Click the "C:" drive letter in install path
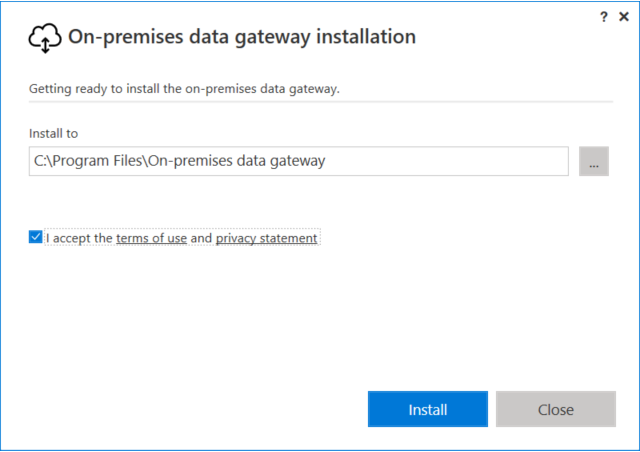The image size is (640, 452). 39,161
